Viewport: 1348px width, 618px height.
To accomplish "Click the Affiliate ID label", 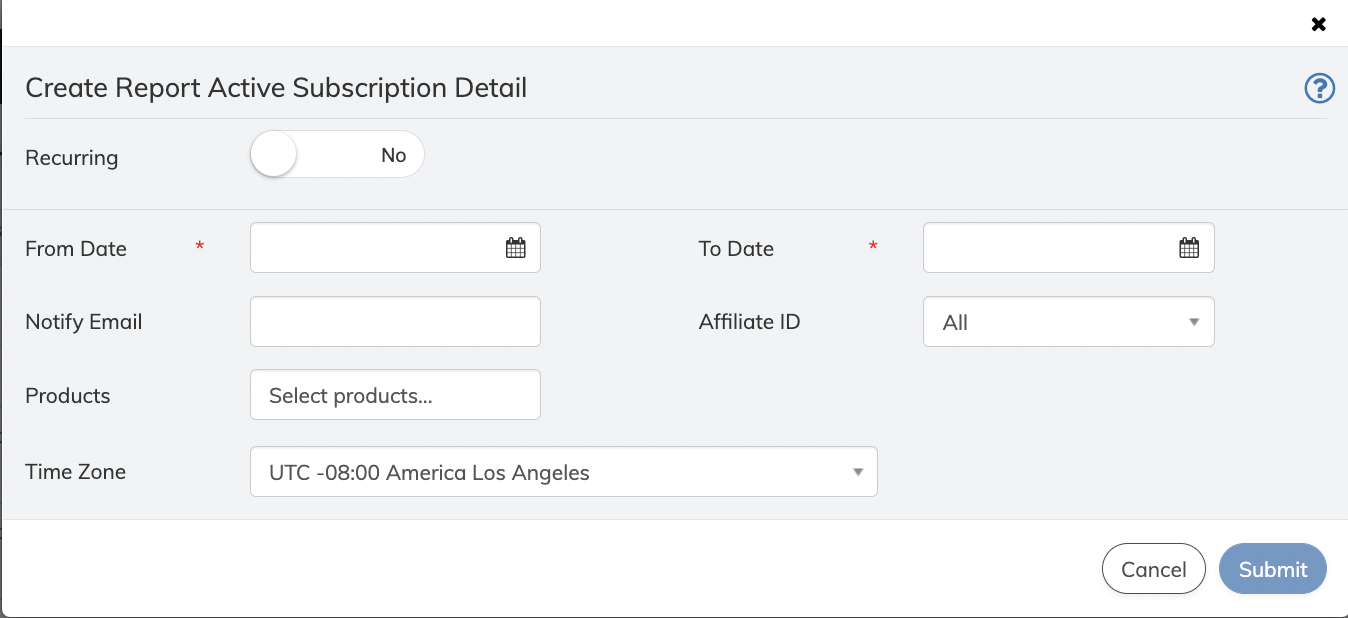I will 750,322.
